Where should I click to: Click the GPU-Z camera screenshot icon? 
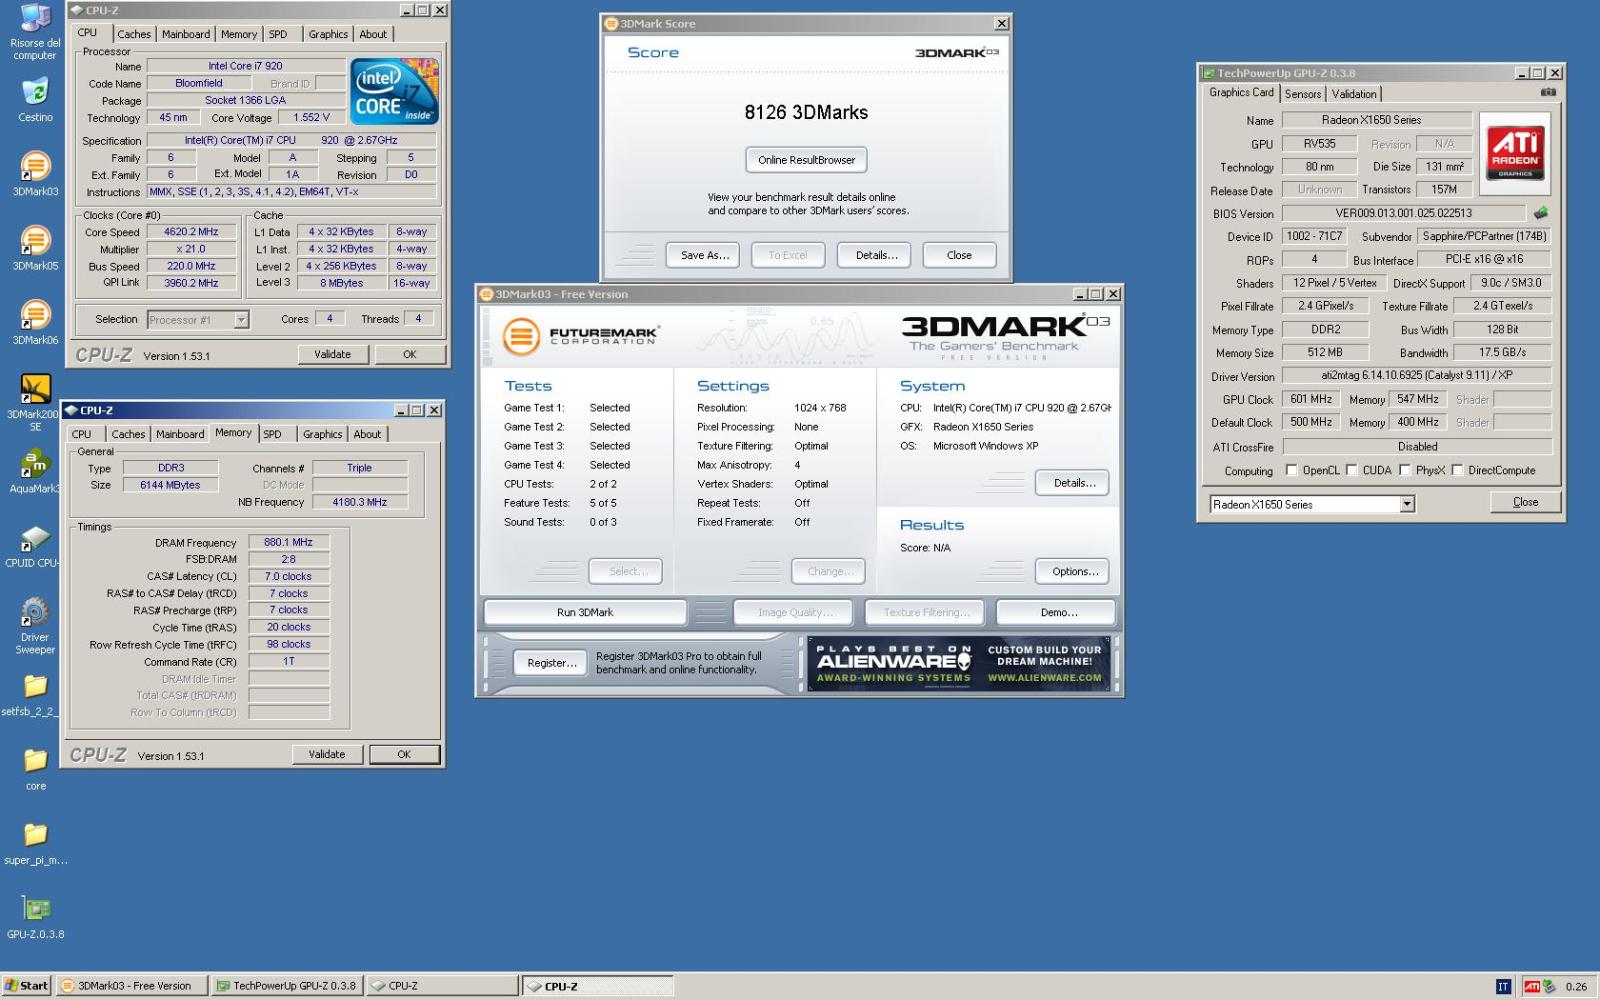coord(1548,92)
